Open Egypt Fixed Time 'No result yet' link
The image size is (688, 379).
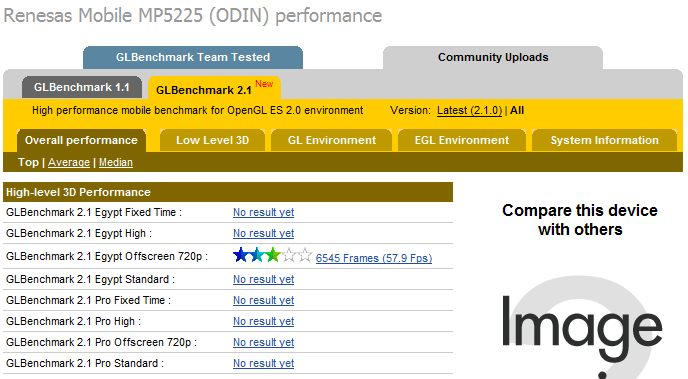263,212
